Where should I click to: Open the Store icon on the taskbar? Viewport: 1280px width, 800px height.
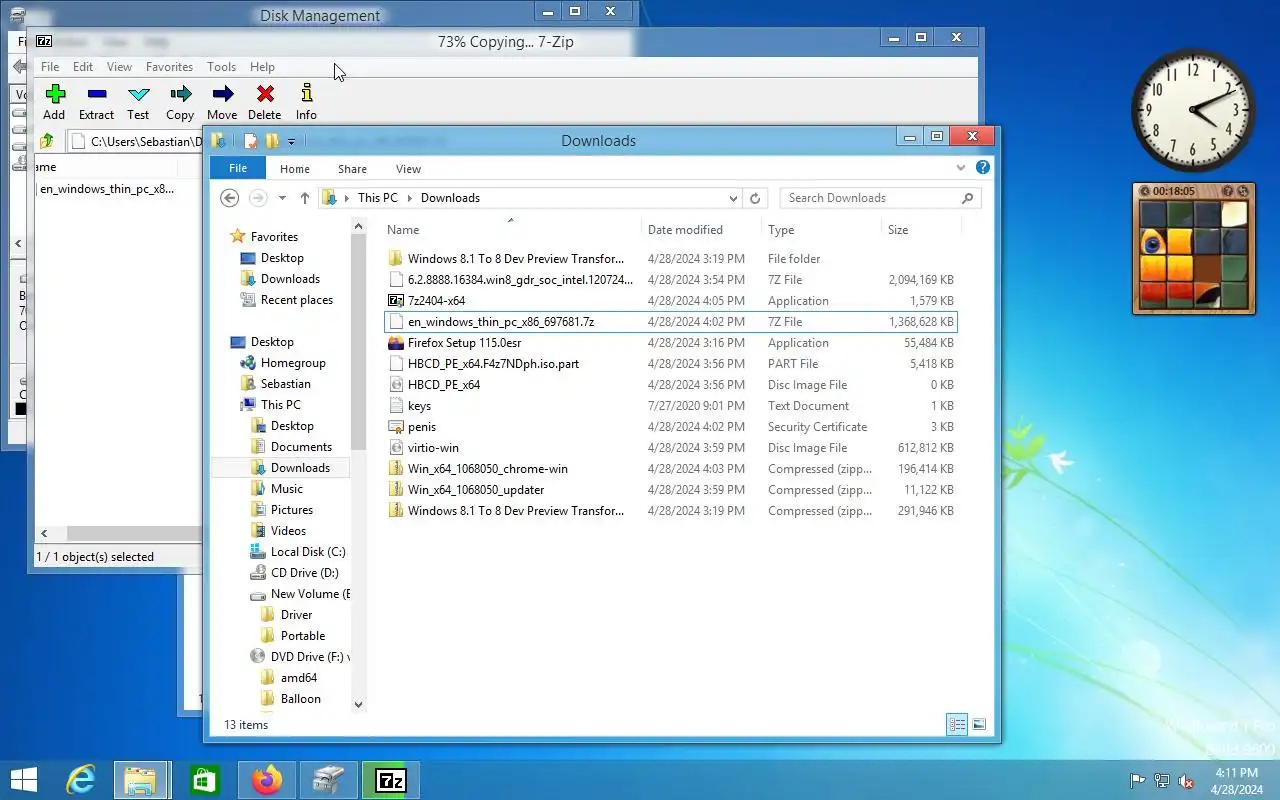tap(204, 780)
